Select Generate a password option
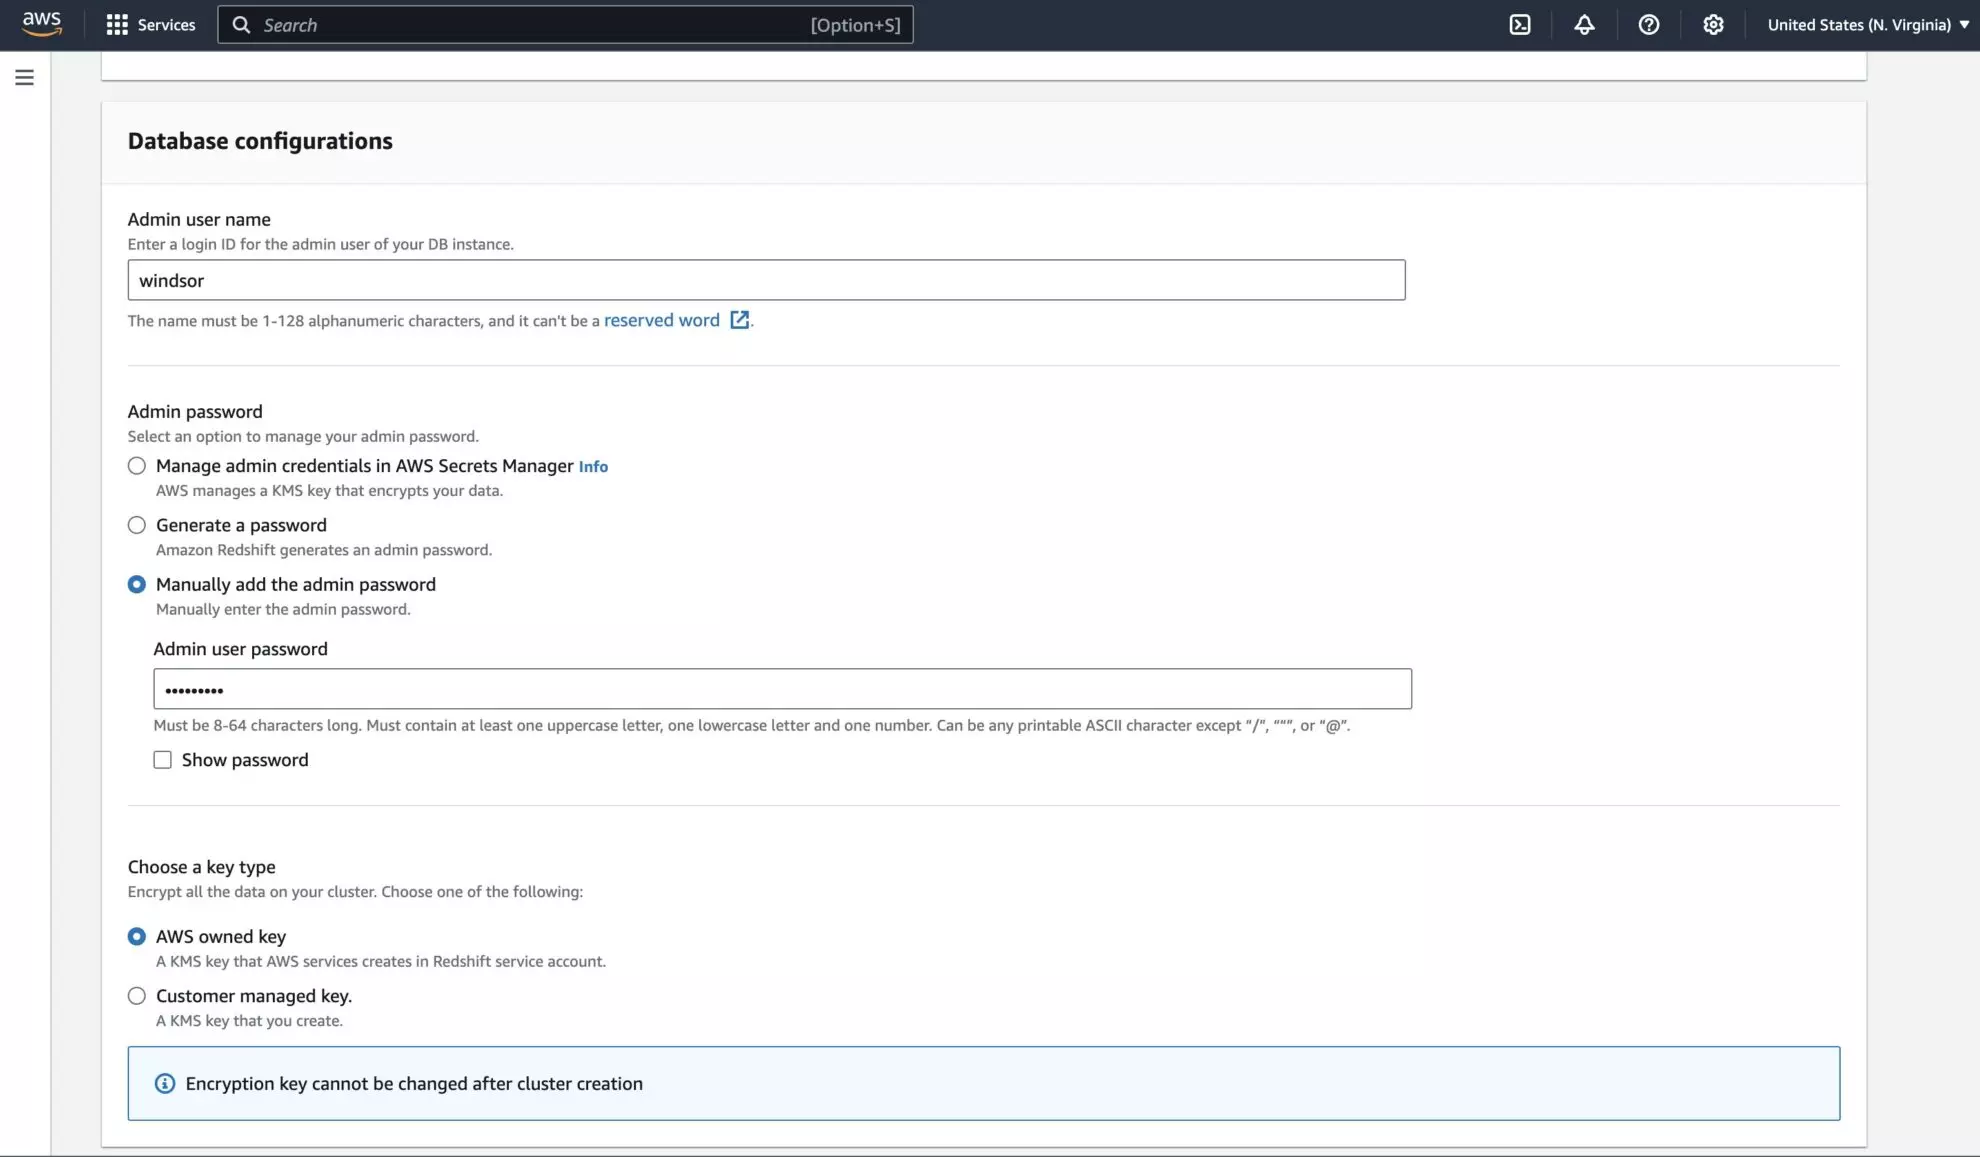1980x1157 pixels. click(x=137, y=525)
